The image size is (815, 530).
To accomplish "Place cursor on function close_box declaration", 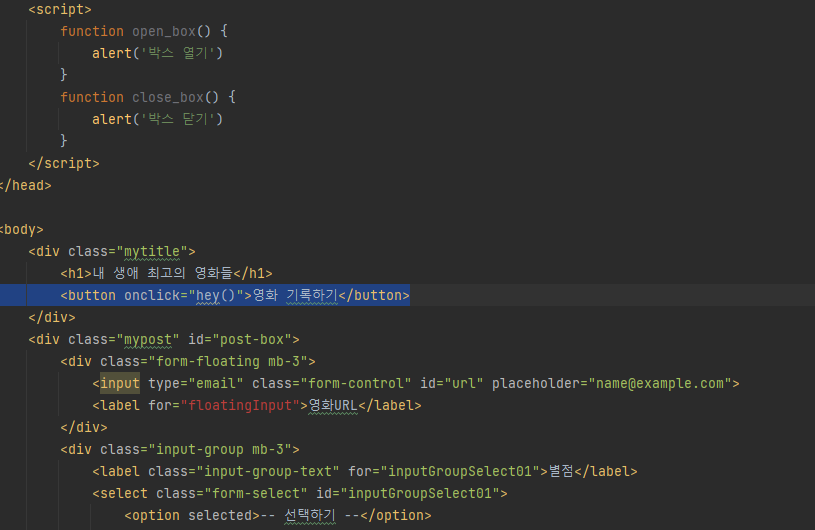I will (x=148, y=97).
